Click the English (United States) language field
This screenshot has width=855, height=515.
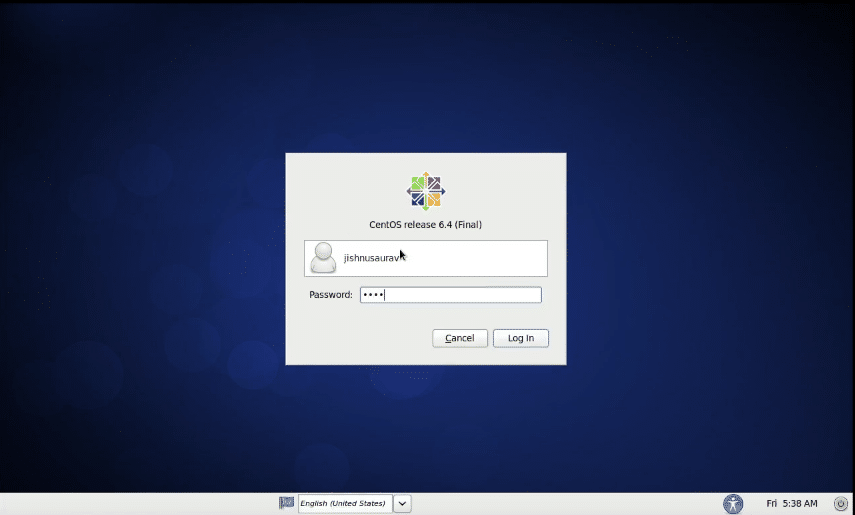[x=345, y=504]
